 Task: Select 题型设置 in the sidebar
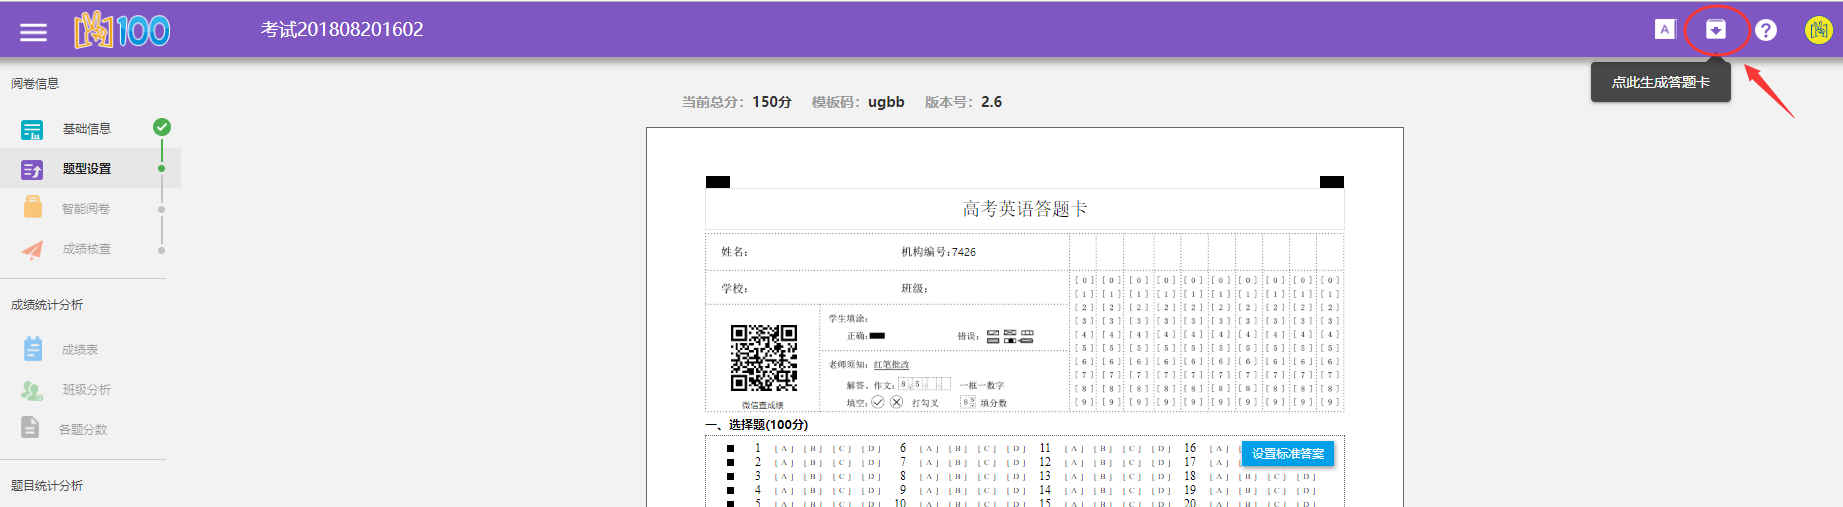pyautogui.click(x=87, y=169)
